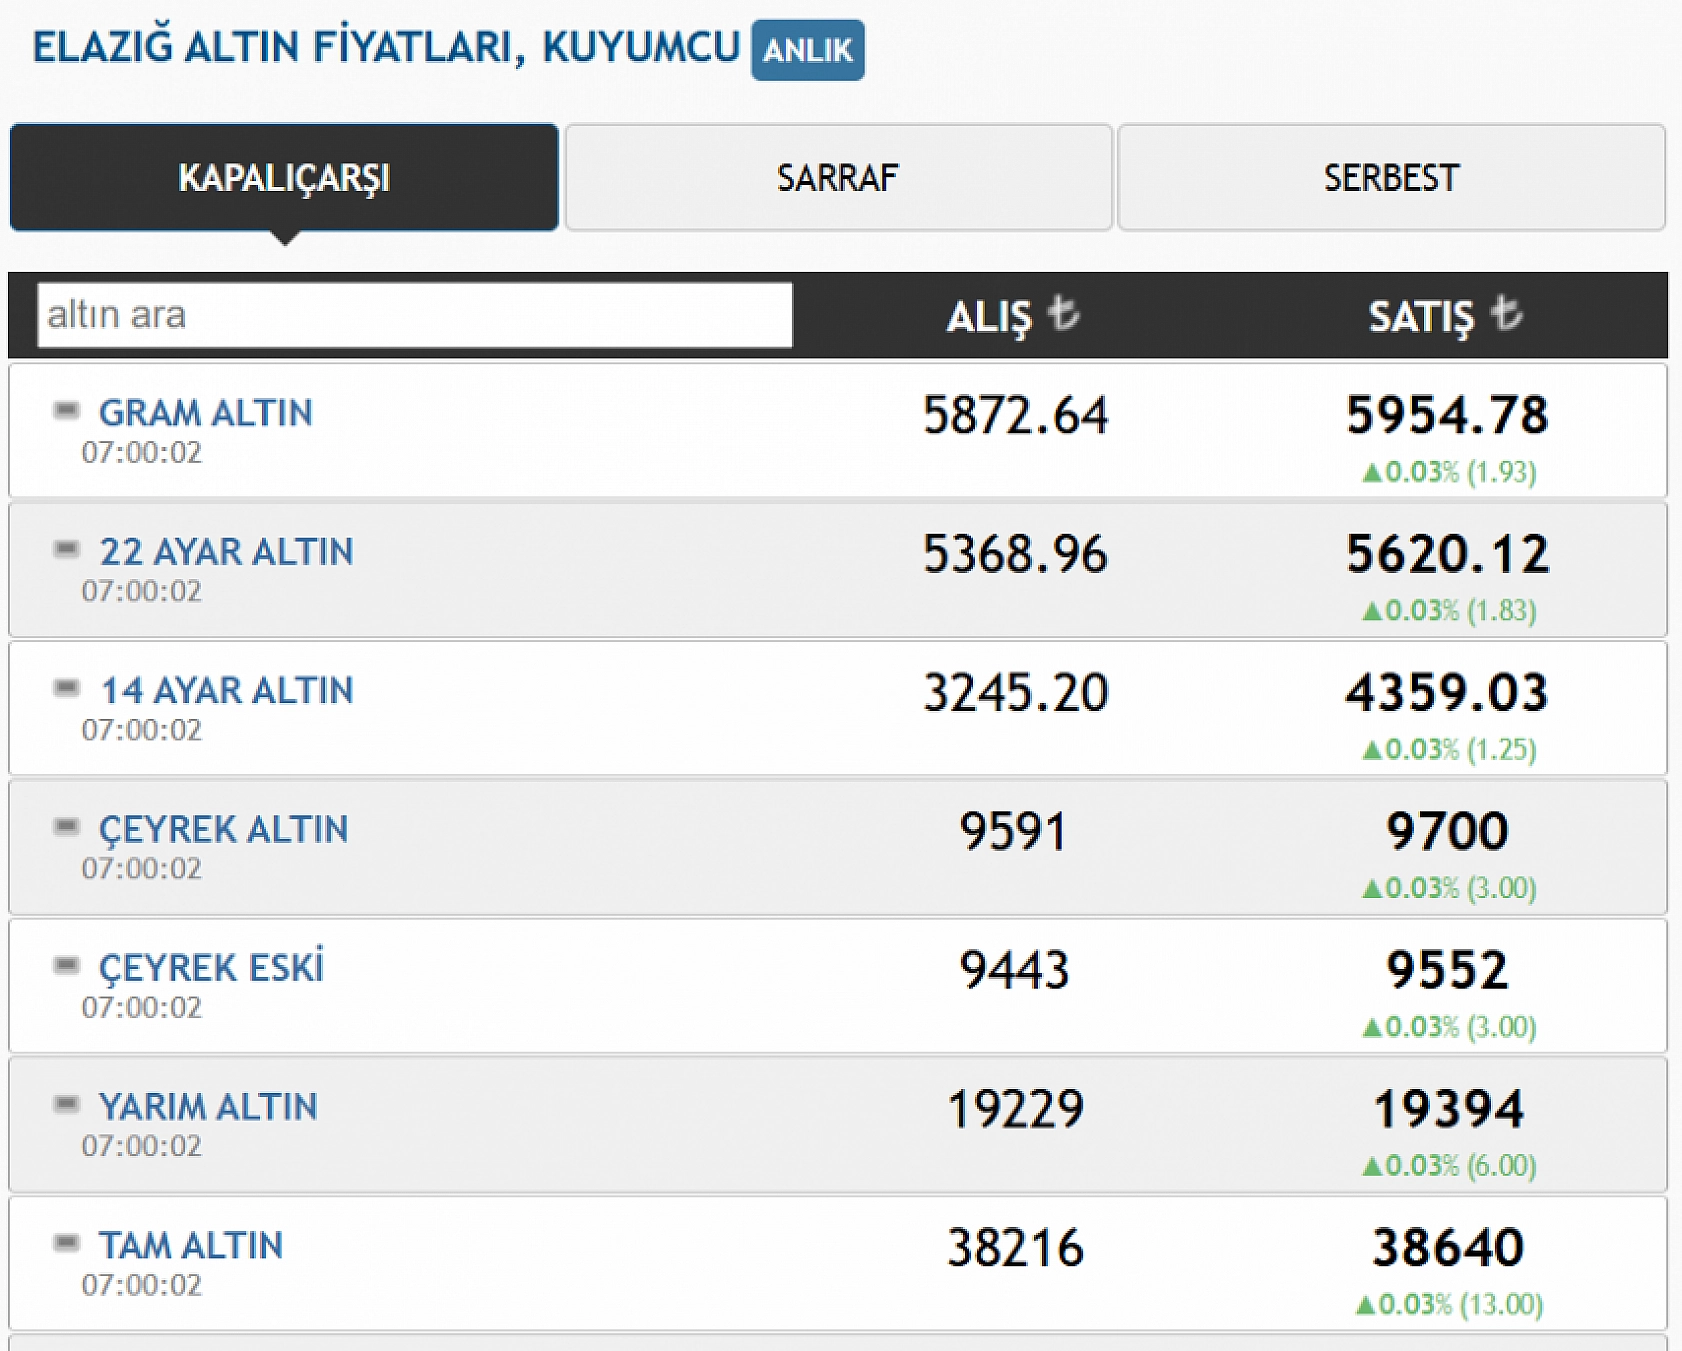The height and width of the screenshot is (1351, 1682).
Task: Open the 22 AYAR ALTIN link
Action: click(226, 551)
